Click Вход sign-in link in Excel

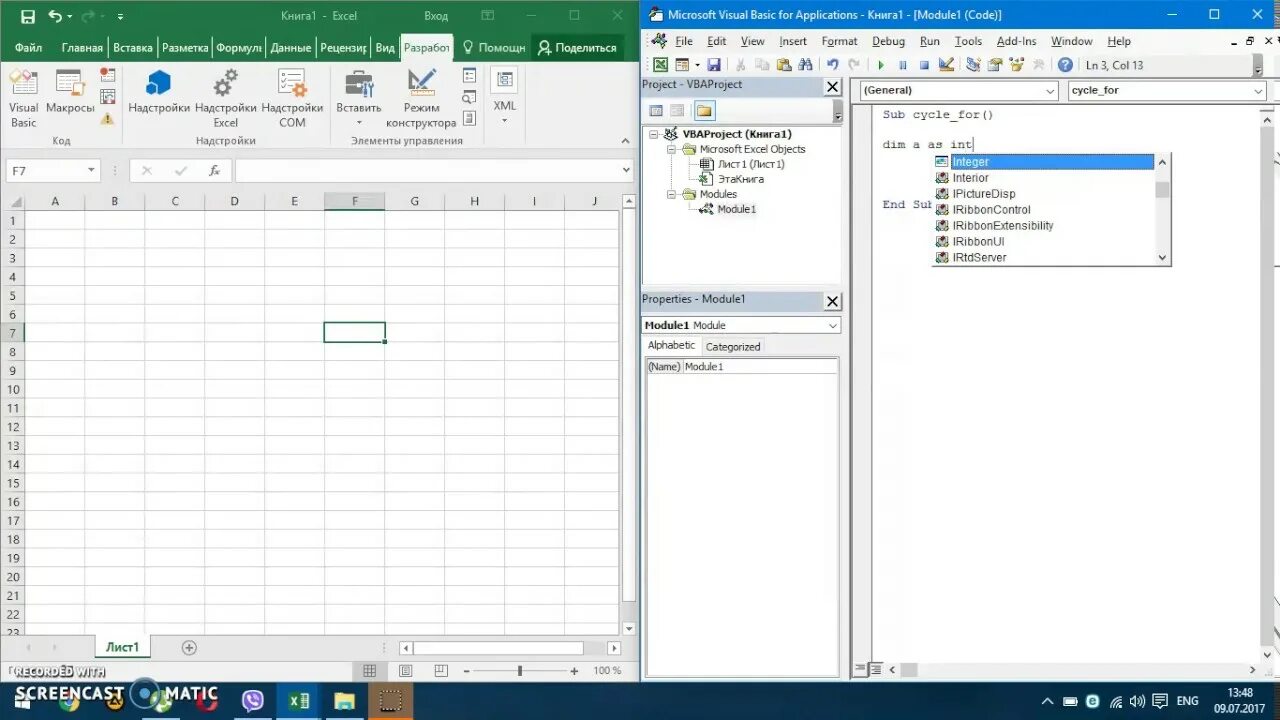coord(436,16)
